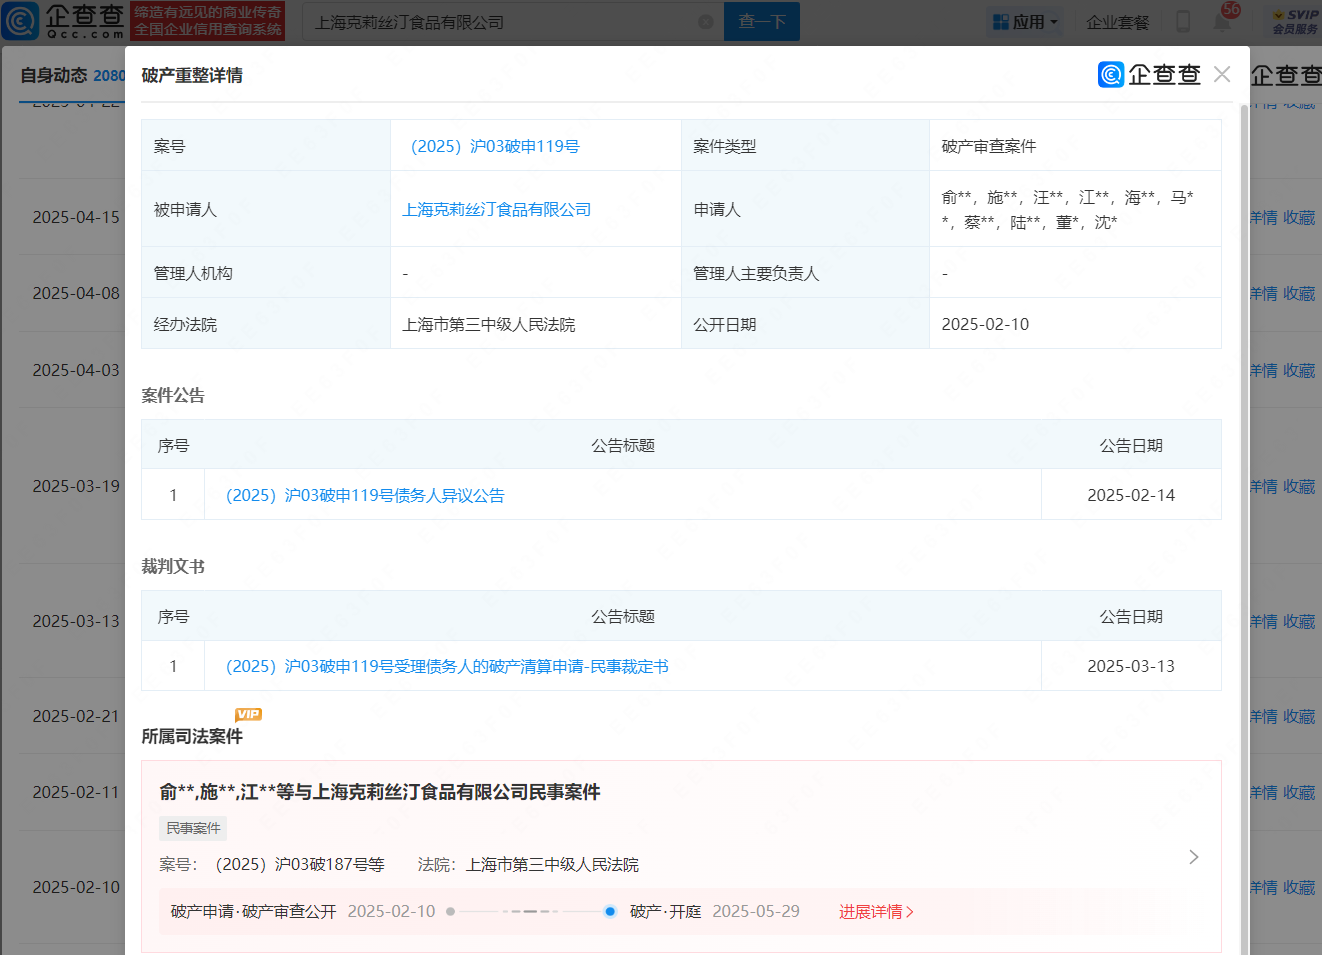Expand judicial case card chevron arrow
Image resolution: width=1322 pixels, height=955 pixels.
(1193, 857)
